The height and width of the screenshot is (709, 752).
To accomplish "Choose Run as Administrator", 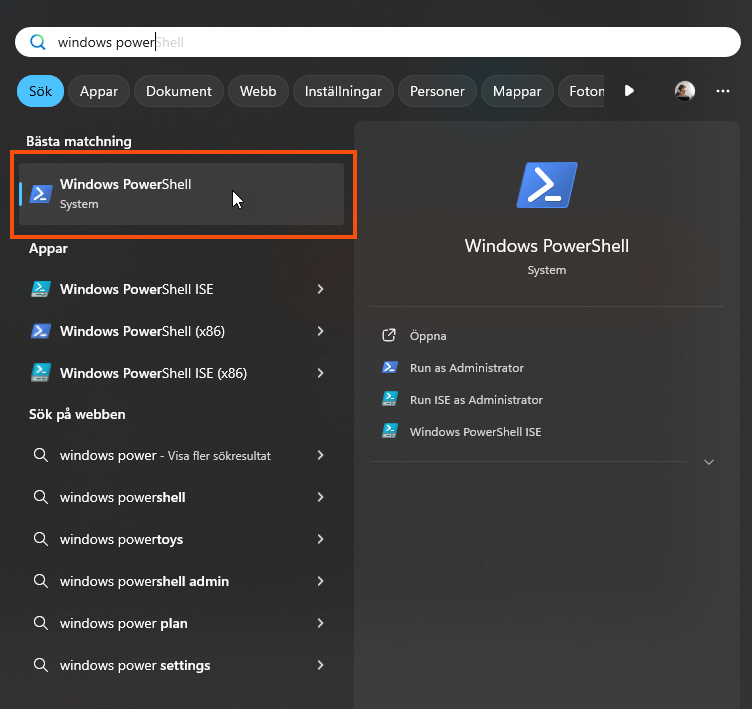I will pyautogui.click(x=467, y=368).
